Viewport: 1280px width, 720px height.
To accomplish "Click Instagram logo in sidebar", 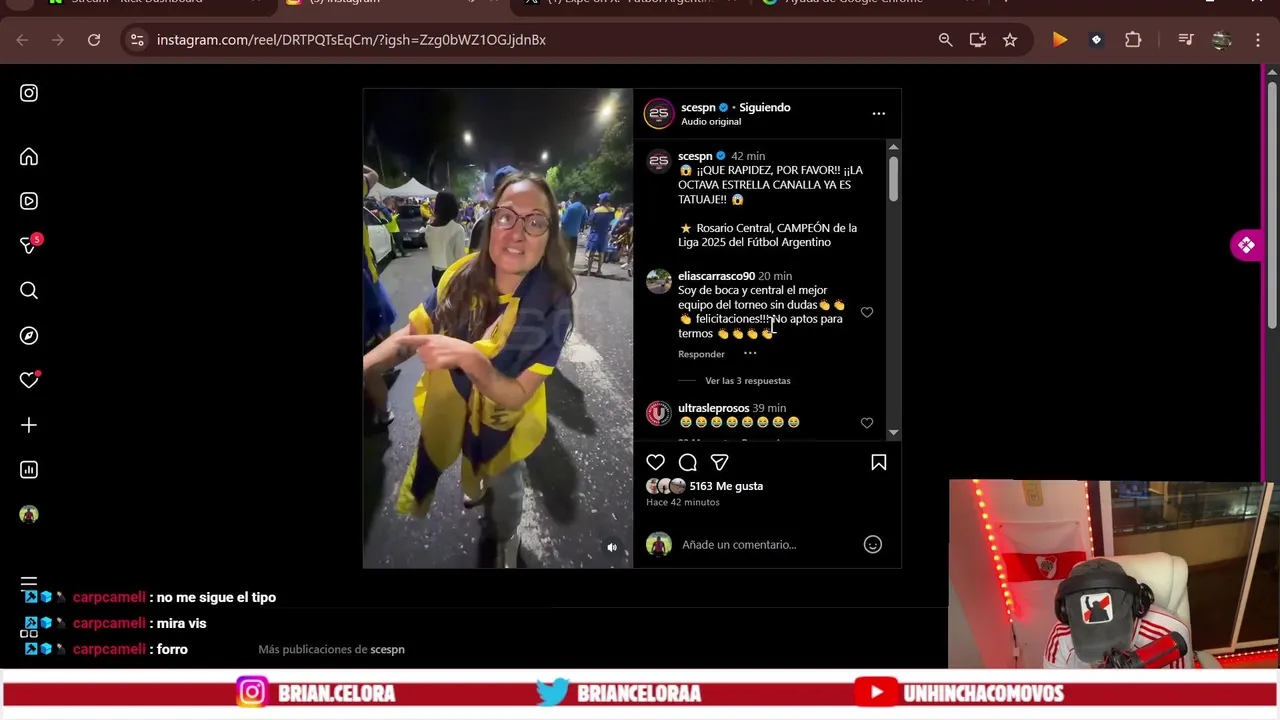I will tap(29, 93).
